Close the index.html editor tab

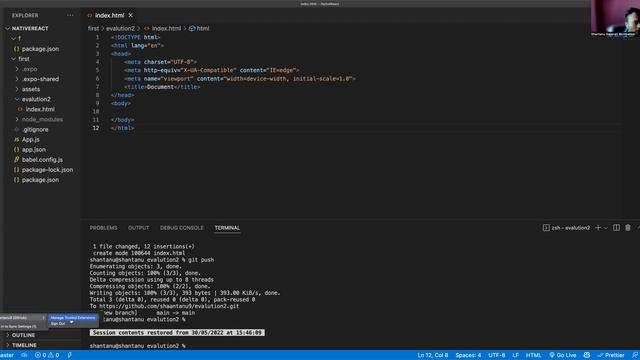[x=131, y=16]
